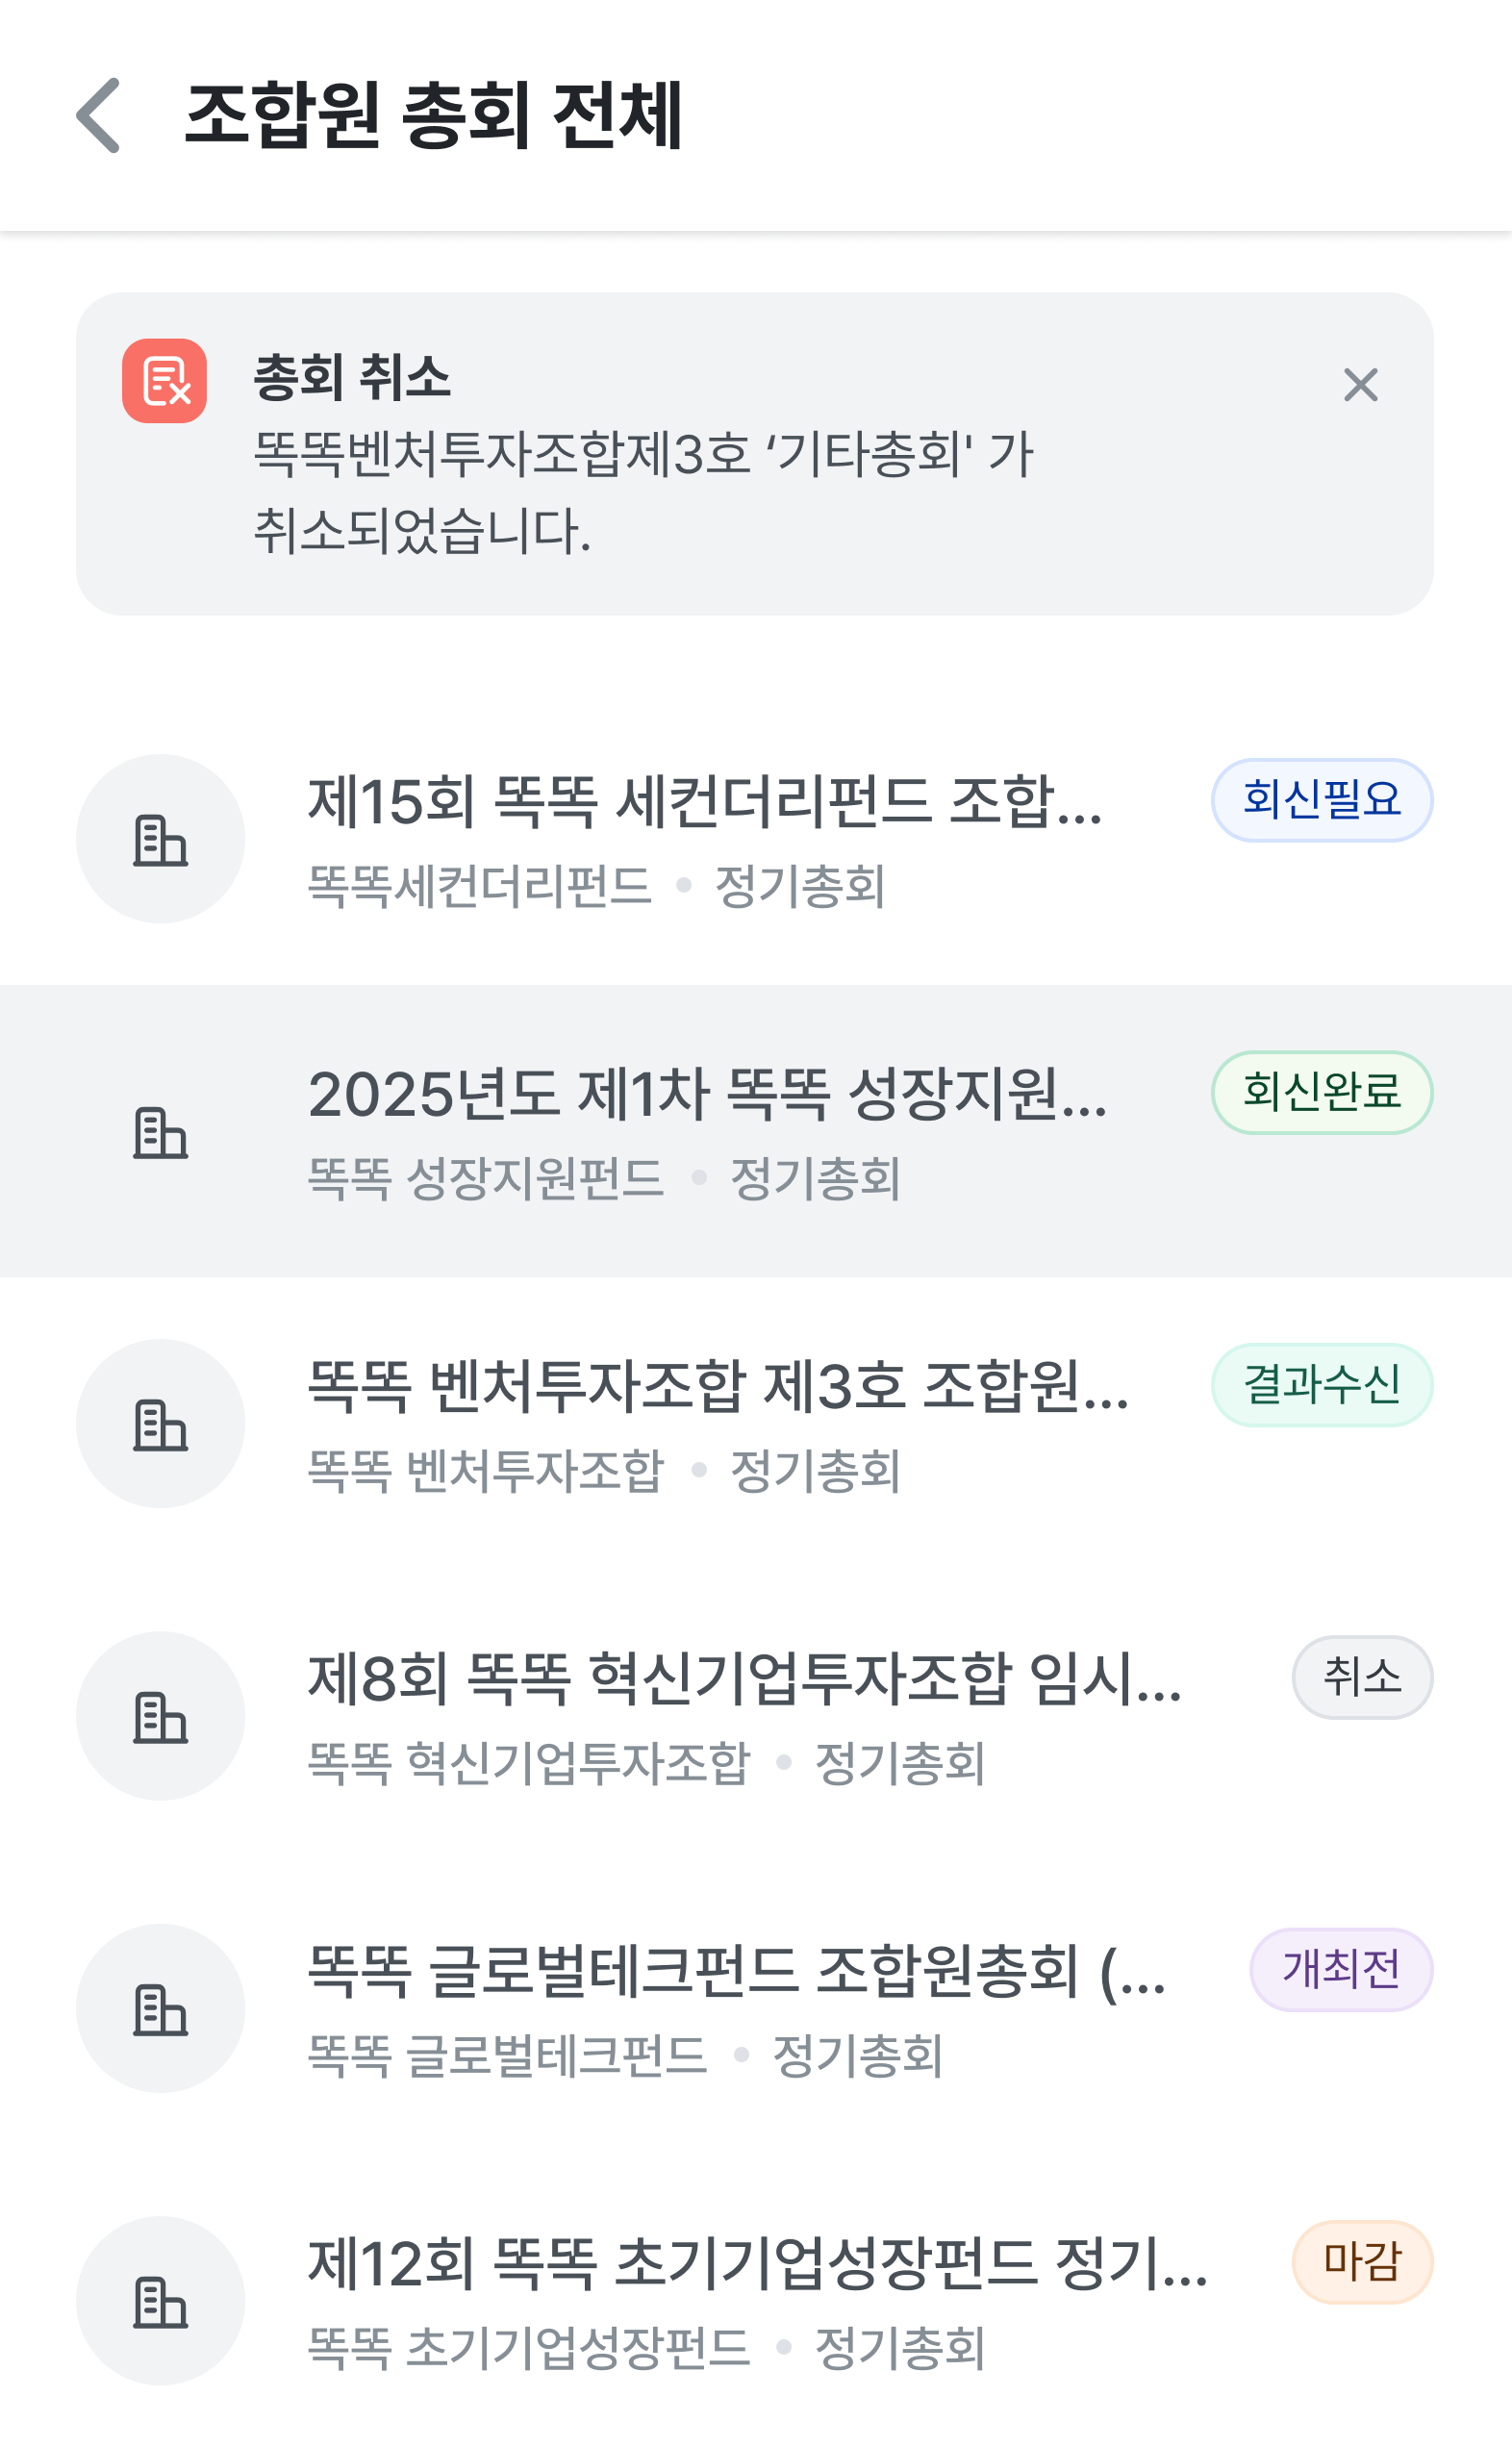Tap building icon for 똑똑 글로벌테크펀드 meeting
Viewport: 1512px width, 2447px height.
click(161, 2008)
